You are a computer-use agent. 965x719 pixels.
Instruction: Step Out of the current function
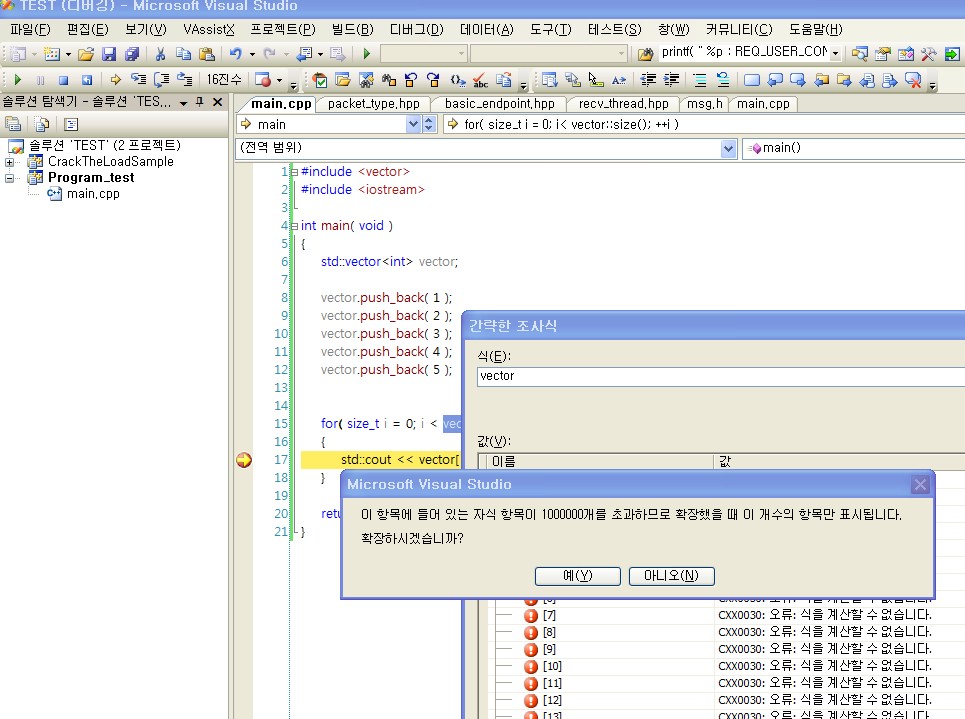(x=185, y=79)
